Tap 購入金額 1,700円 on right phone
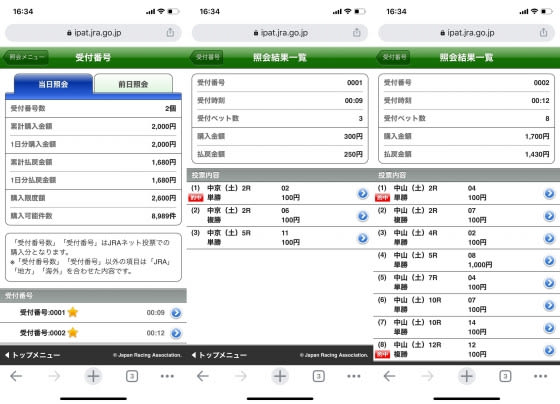The image size is (560, 404). coord(537,136)
